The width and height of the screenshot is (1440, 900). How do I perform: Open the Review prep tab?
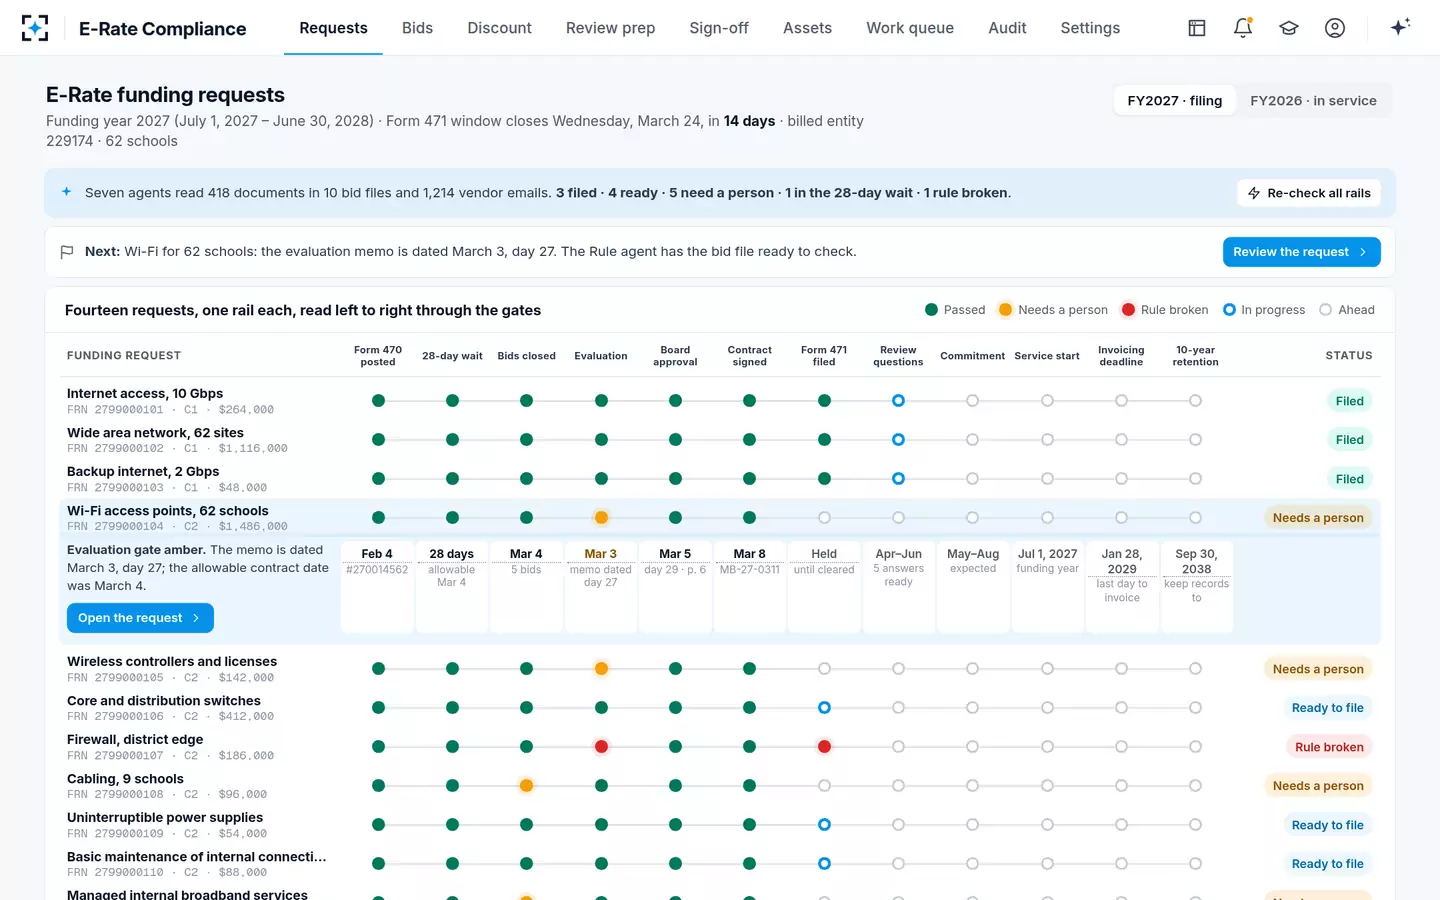610,28
